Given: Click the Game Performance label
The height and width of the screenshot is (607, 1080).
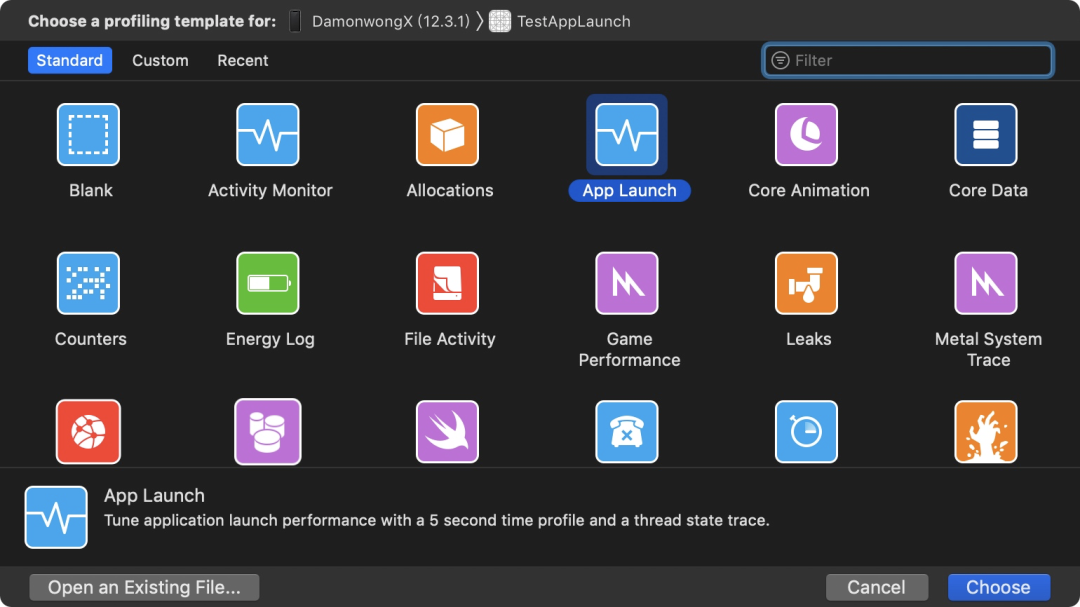Looking at the screenshot, I should pyautogui.click(x=630, y=349).
